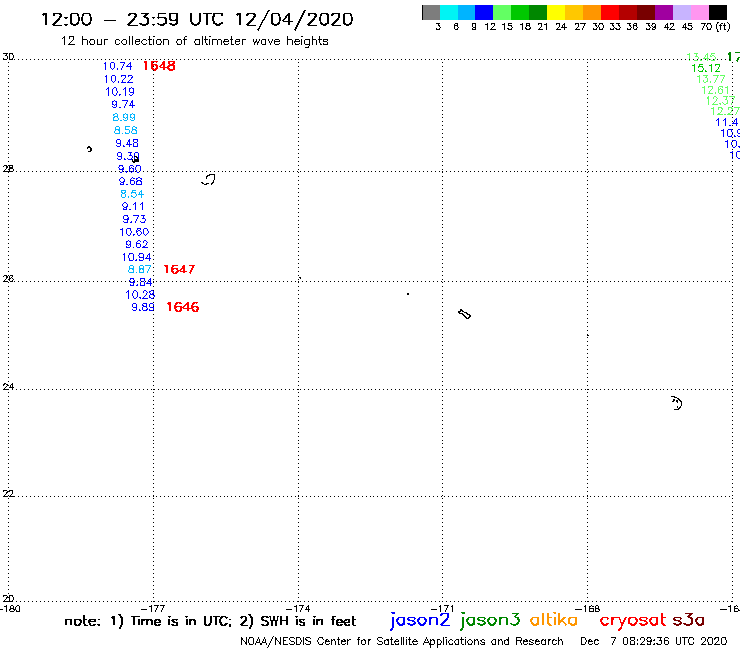This screenshot has height=650, width=740.
Task: Click the light blue value 8.87
Action: 140,270
